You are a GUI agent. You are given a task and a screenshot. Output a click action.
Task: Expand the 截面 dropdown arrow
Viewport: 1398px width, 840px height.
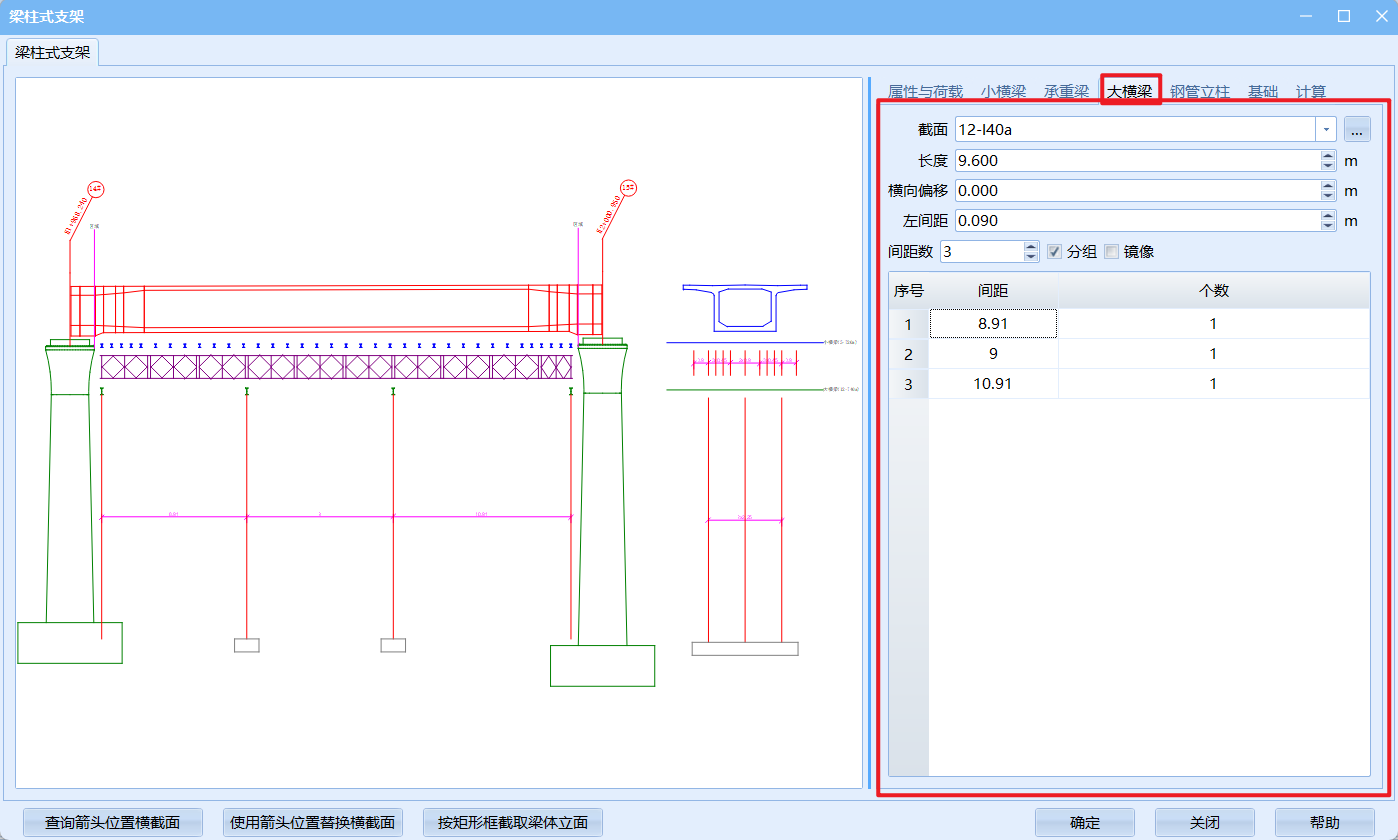[x=1326, y=129]
